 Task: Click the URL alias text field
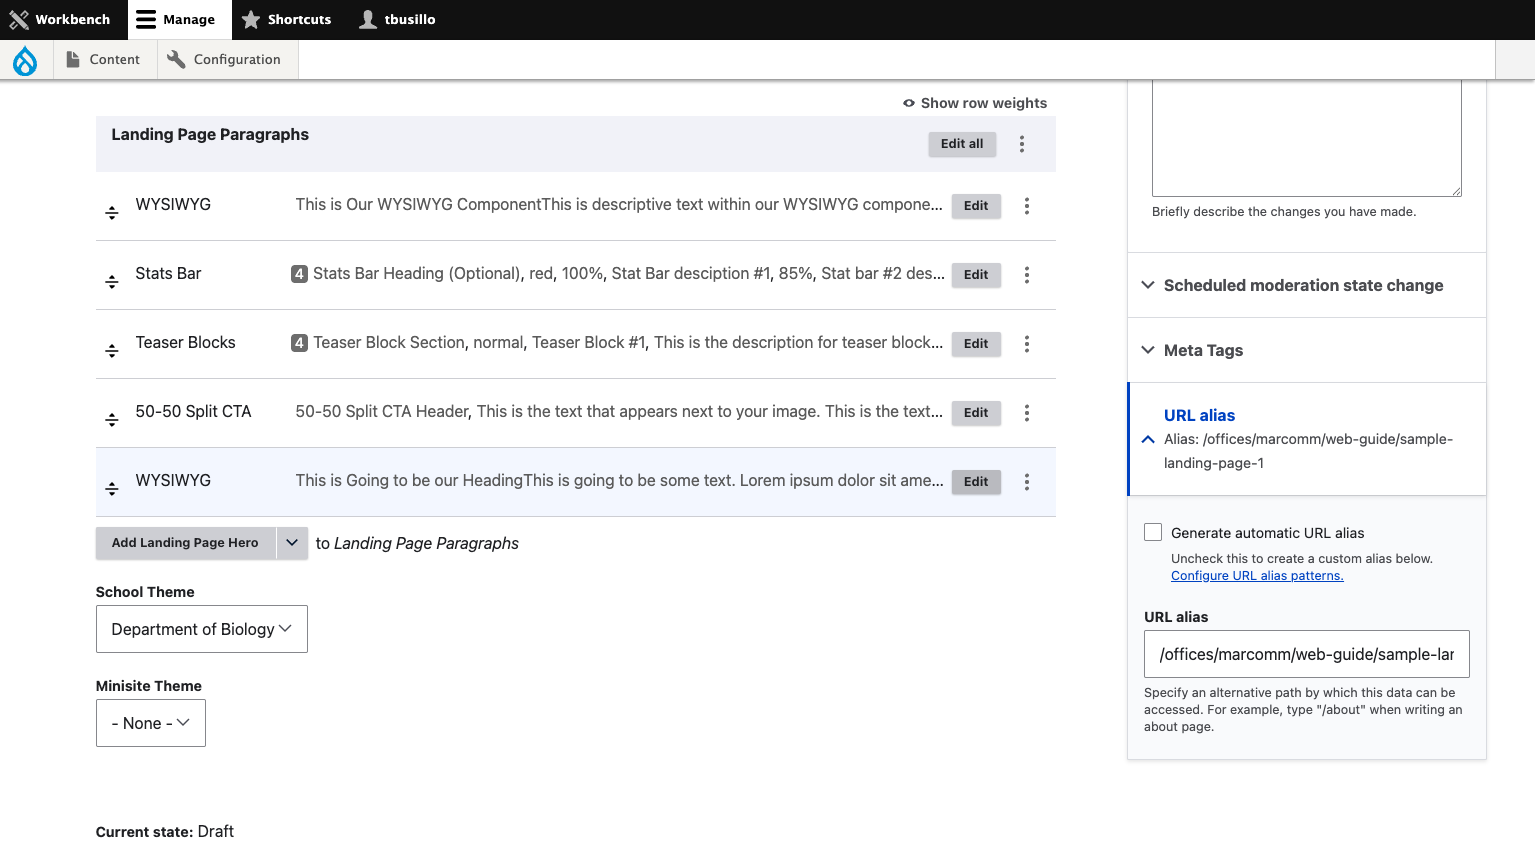point(1307,654)
